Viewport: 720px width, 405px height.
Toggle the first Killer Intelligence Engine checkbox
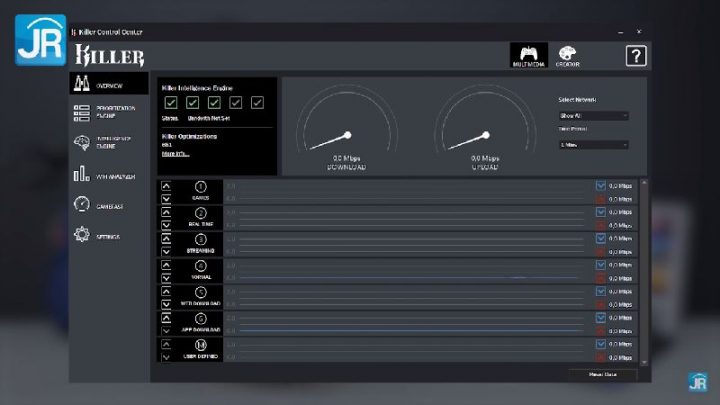pos(171,102)
